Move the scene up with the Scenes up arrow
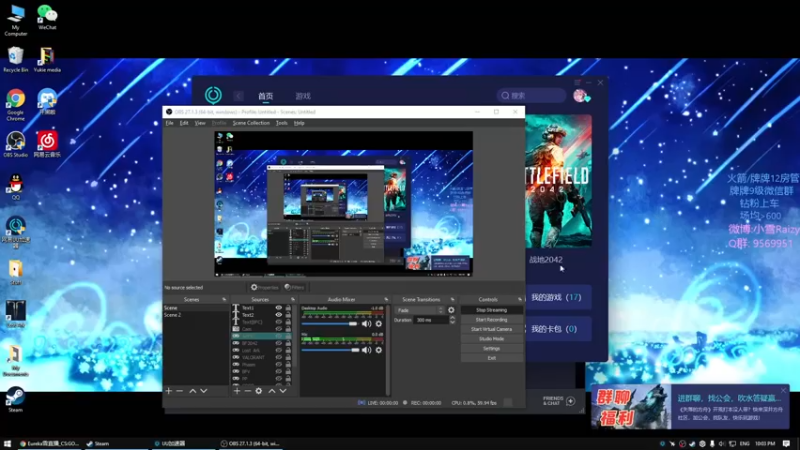This screenshot has width=800, height=450. pos(193,391)
